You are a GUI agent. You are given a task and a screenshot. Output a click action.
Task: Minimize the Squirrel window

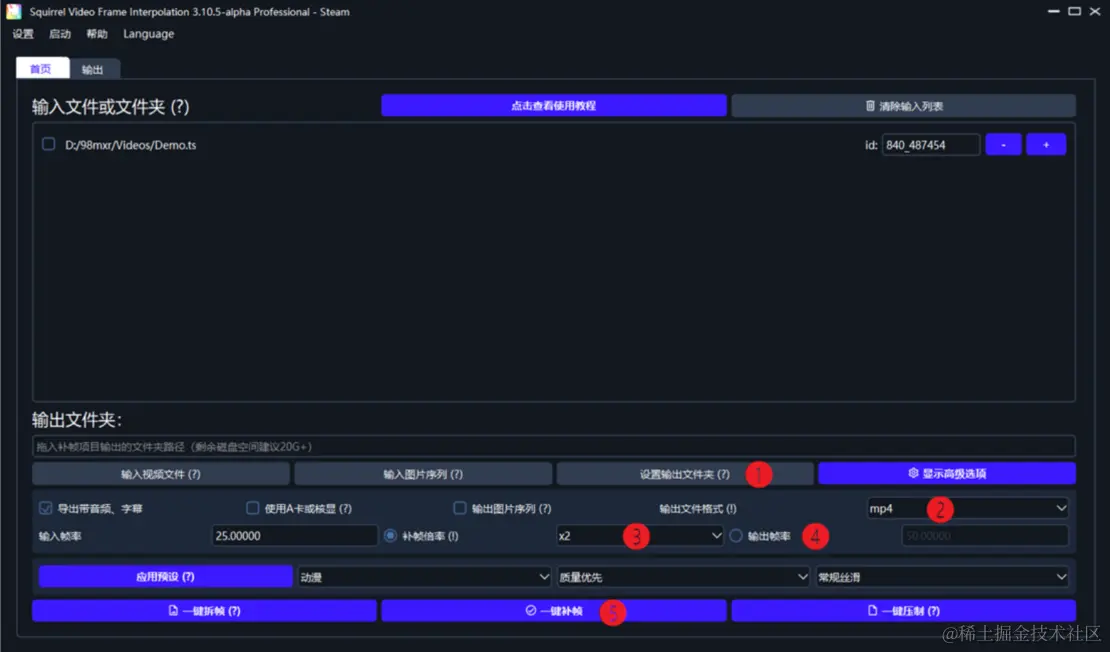1053,11
